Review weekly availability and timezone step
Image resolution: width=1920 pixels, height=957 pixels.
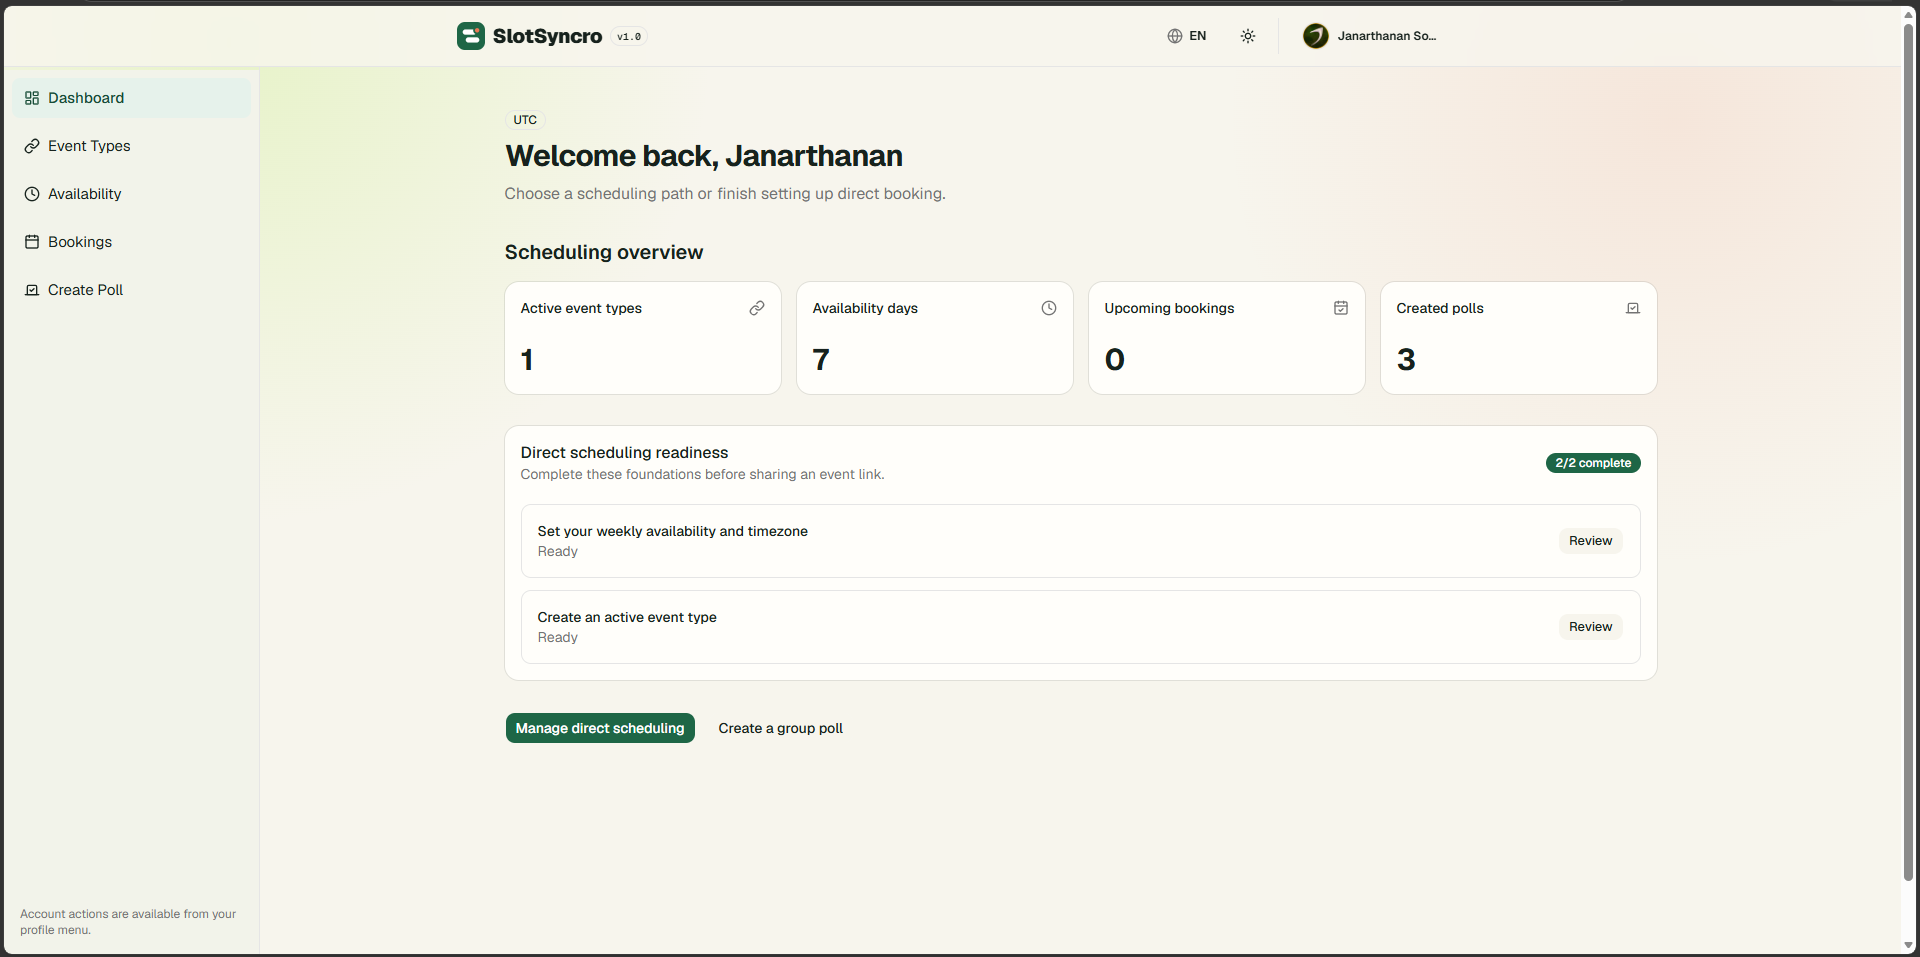coord(1590,541)
